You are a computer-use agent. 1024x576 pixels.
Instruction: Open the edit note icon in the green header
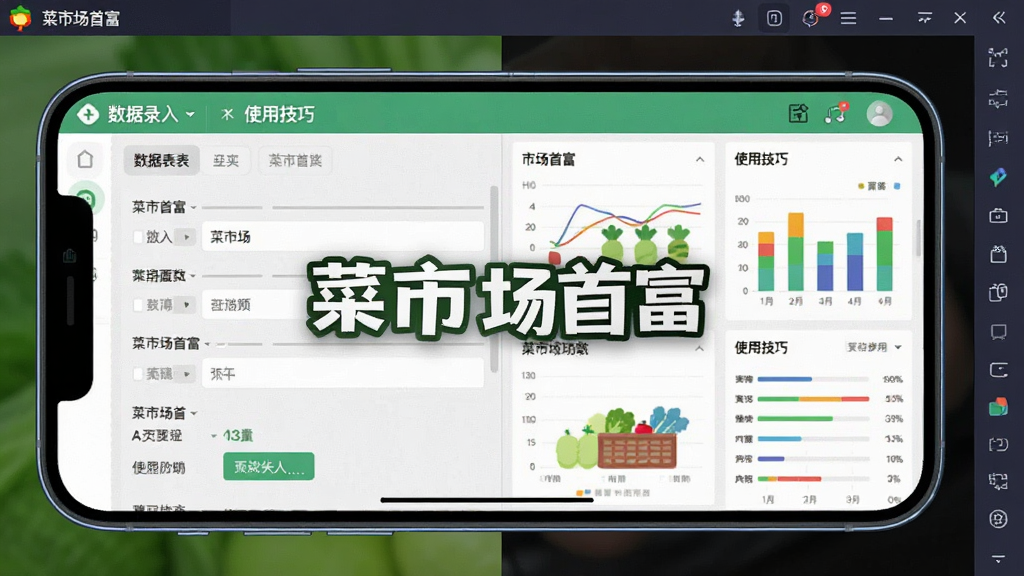[x=798, y=114]
